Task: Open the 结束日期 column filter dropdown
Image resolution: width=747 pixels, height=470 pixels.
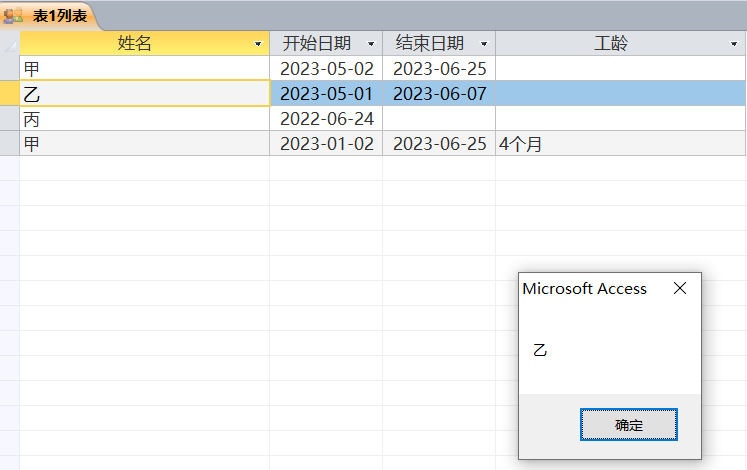Action: 484,44
